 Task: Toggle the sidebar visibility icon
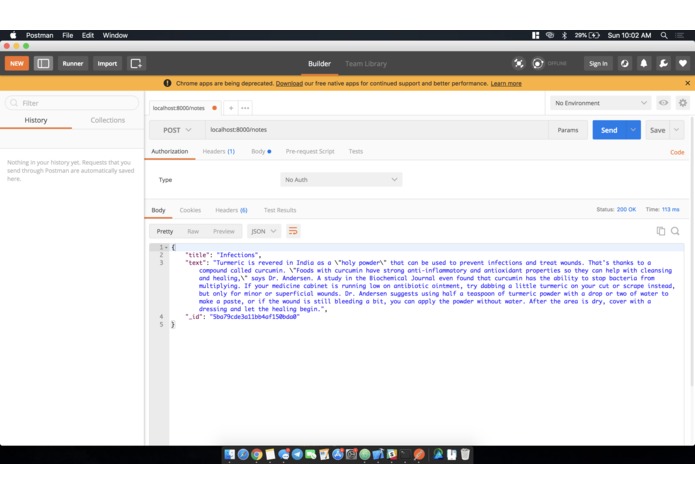tap(43, 63)
